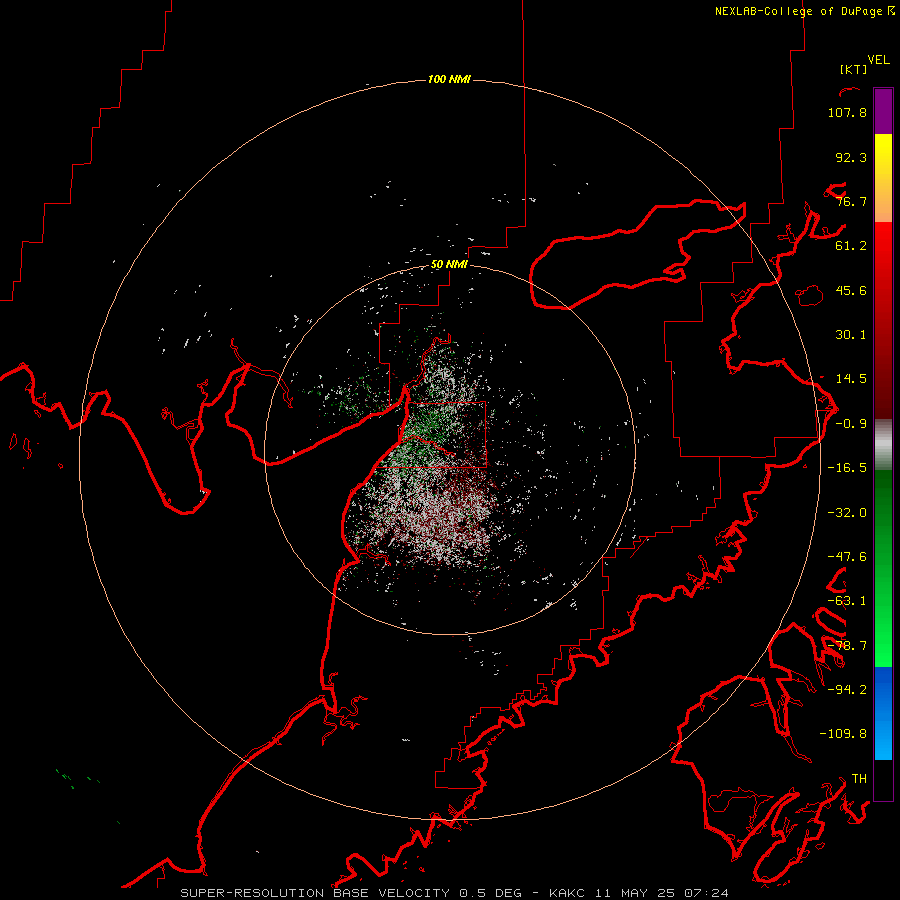The height and width of the screenshot is (900, 900).
Task: Click the 92.3 velocity scale value
Action: 851,157
